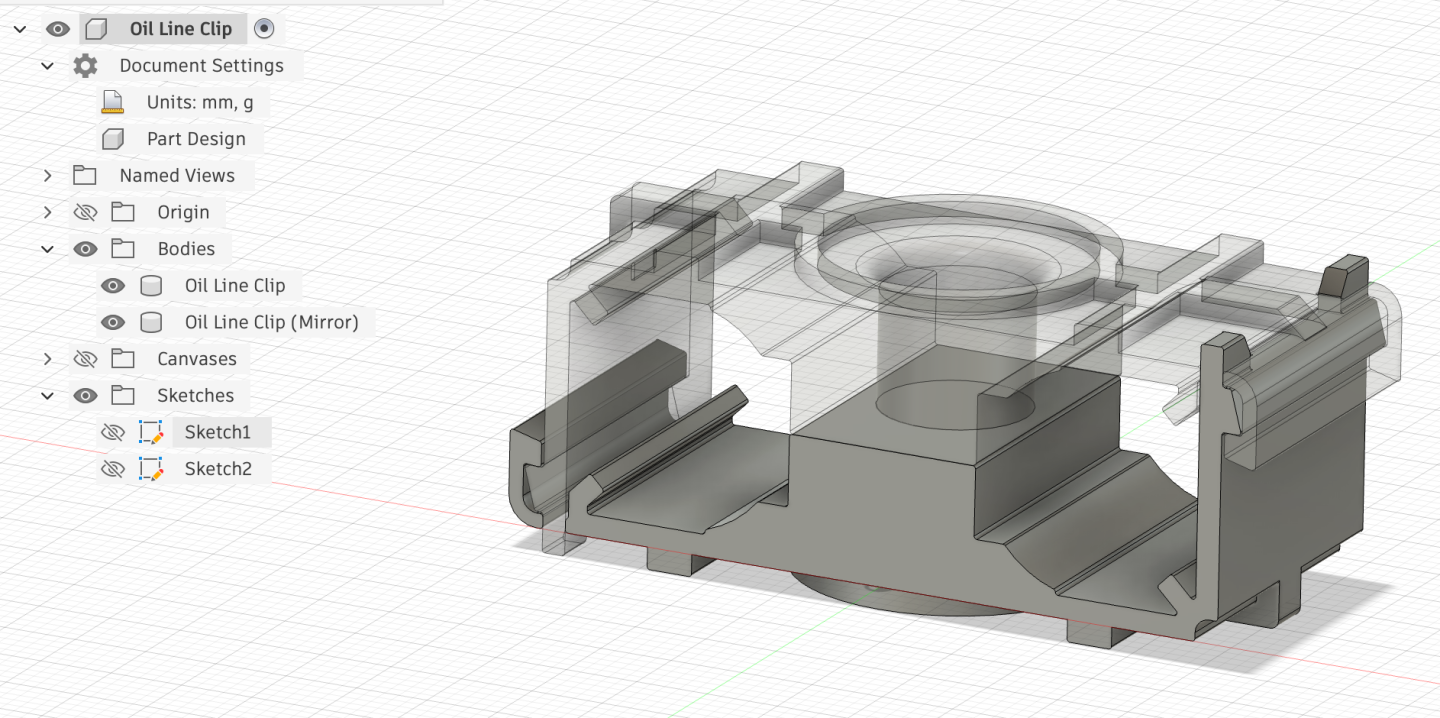Hide the Oil Line Clip body

point(113,286)
